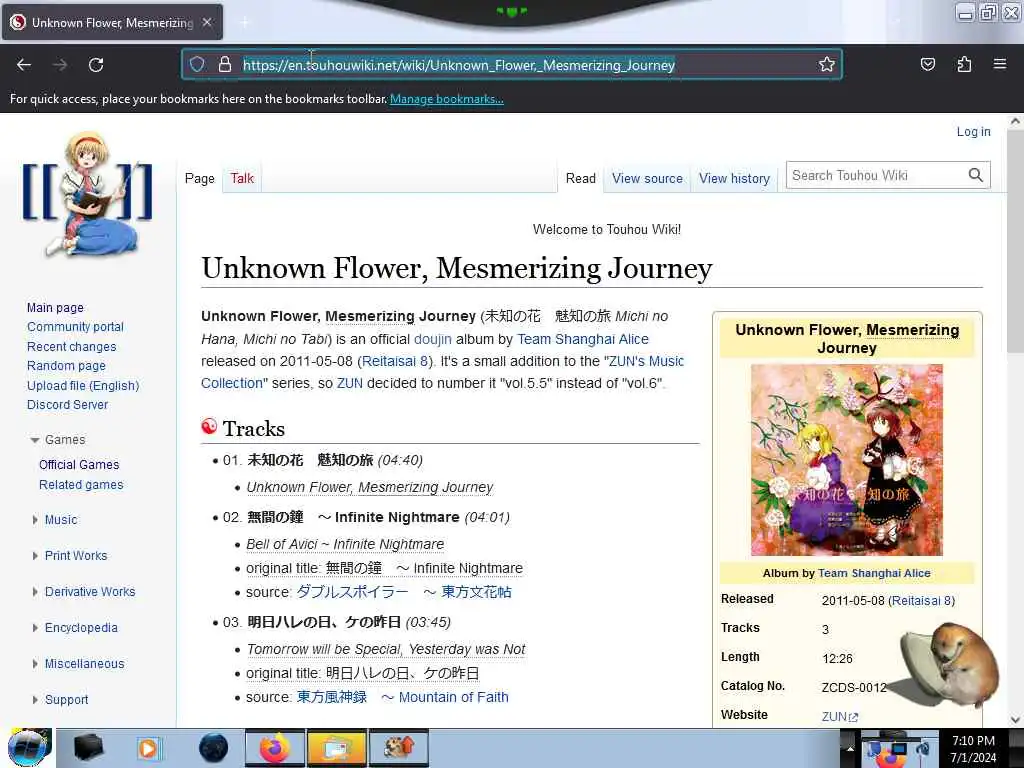Expand the Miscellaneous sidebar section
This screenshot has width=1024, height=768.
[35, 664]
